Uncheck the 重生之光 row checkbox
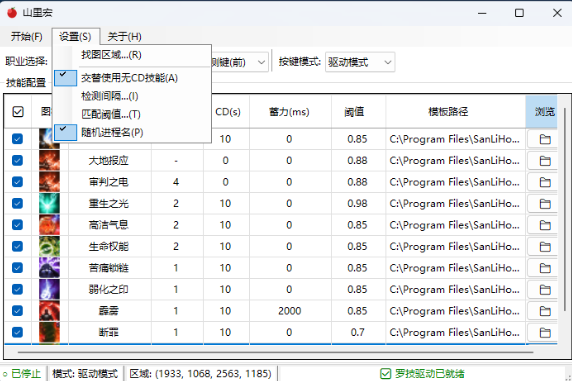The image size is (572, 381). click(18, 204)
